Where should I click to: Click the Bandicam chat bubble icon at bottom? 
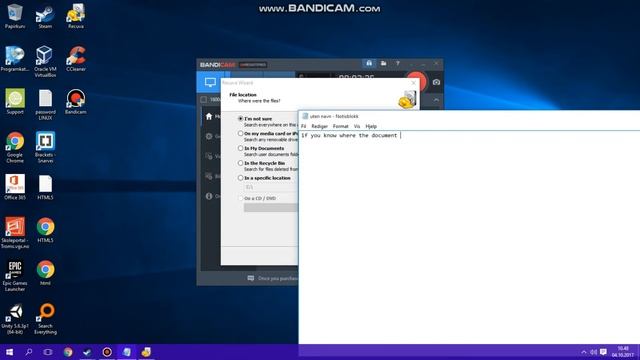[x=251, y=278]
